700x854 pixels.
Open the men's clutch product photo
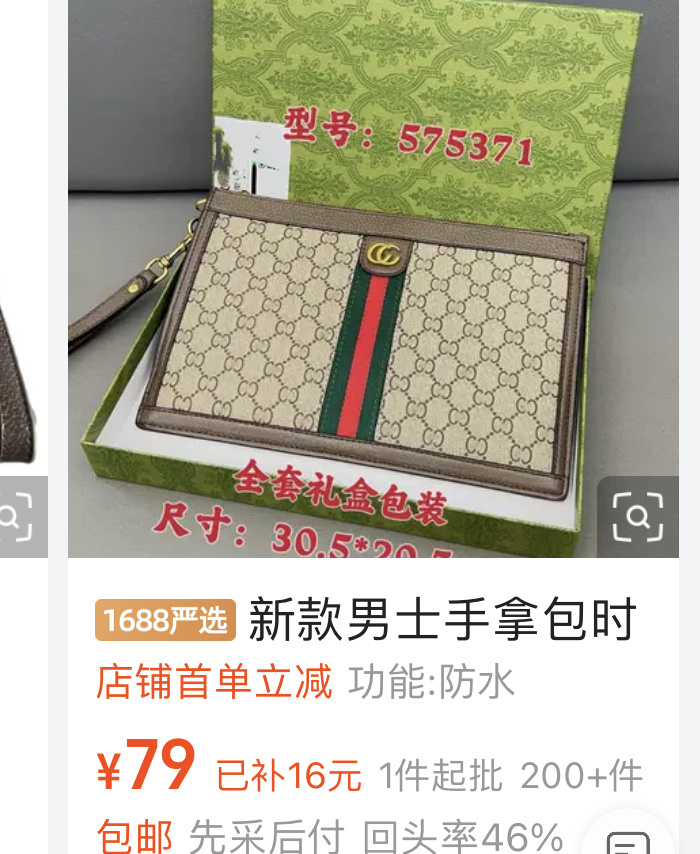tap(373, 278)
